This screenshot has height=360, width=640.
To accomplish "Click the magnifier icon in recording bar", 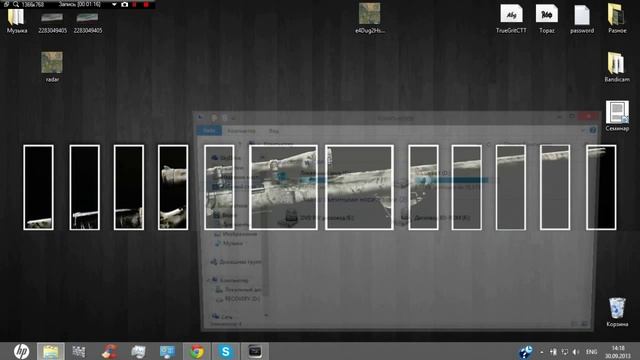I will coord(16,4).
